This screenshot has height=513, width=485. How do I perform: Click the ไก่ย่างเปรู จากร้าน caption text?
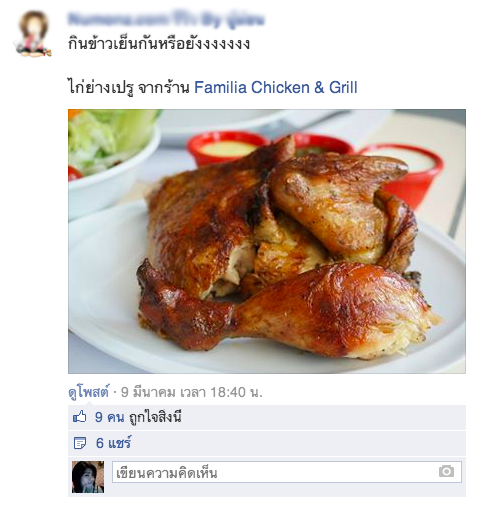point(129,88)
